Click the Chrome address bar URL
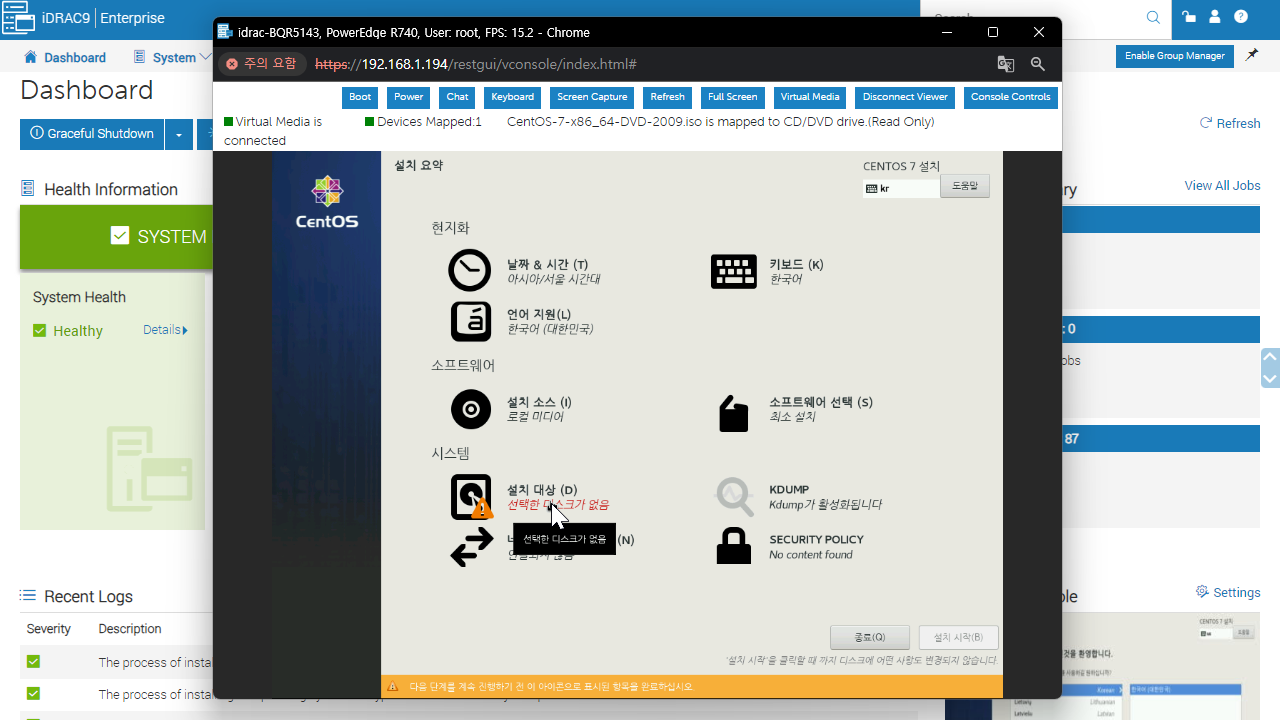 tap(476, 64)
